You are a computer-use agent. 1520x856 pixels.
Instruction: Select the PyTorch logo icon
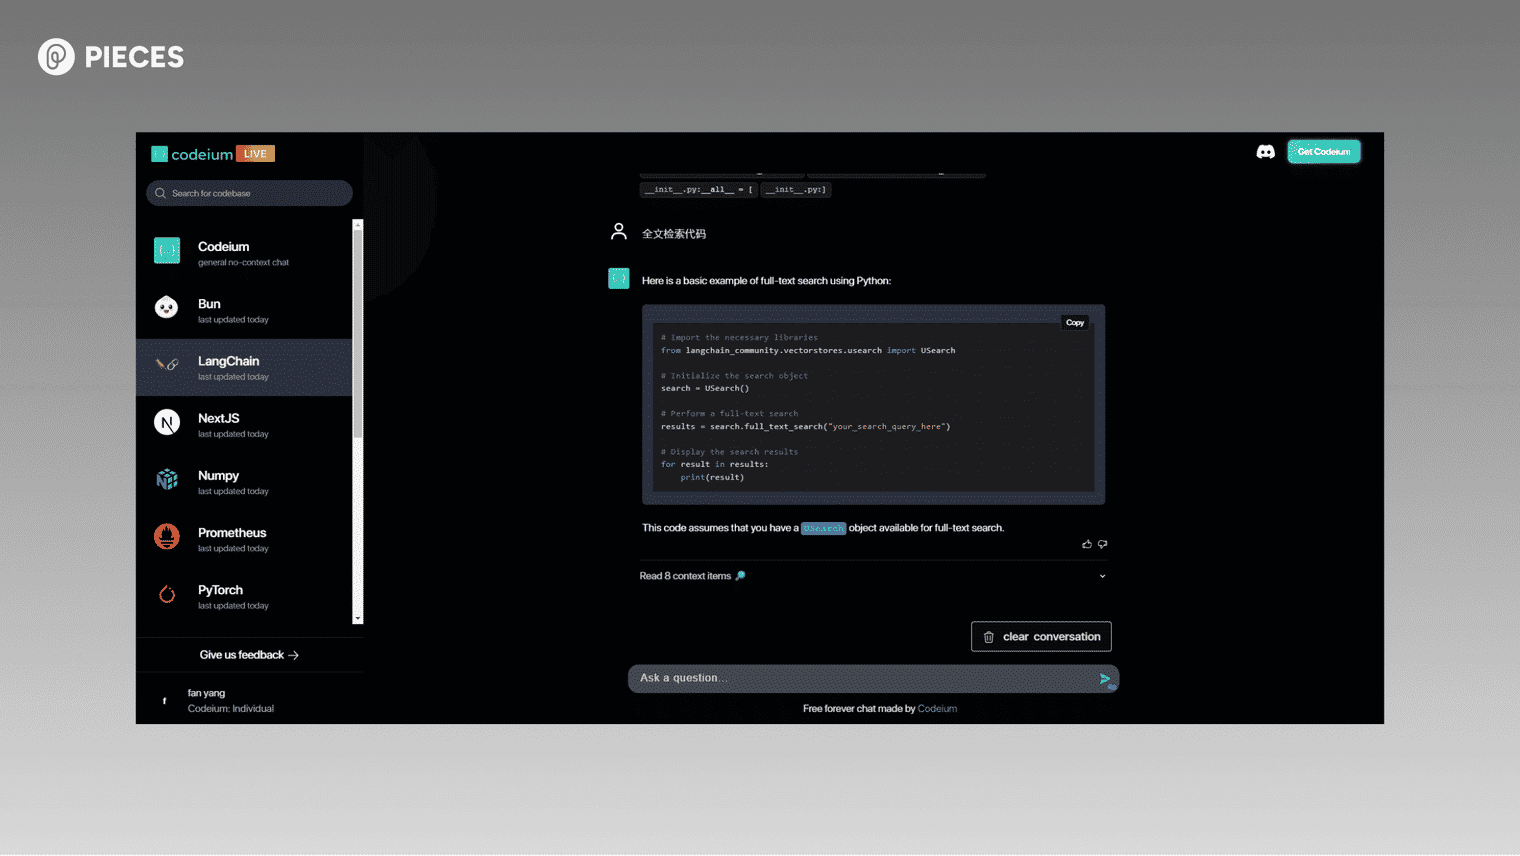point(167,595)
